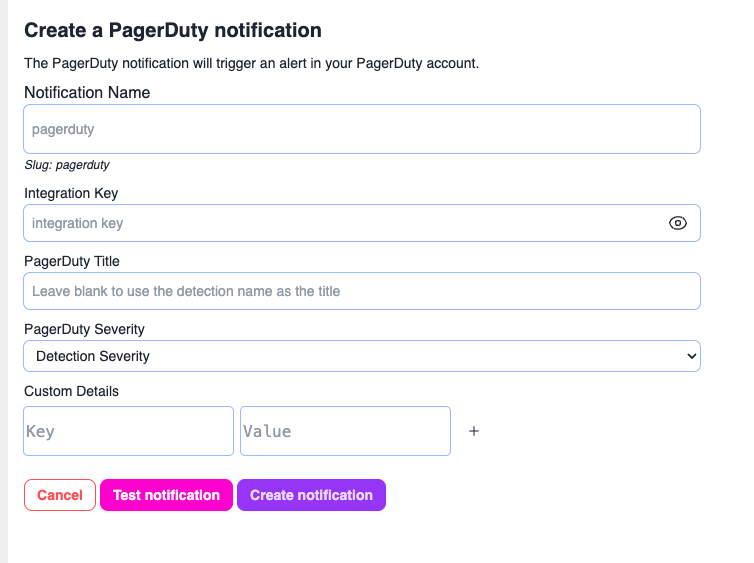This screenshot has height=563, width=754.
Task: Click into the integration key field
Action: point(340,223)
